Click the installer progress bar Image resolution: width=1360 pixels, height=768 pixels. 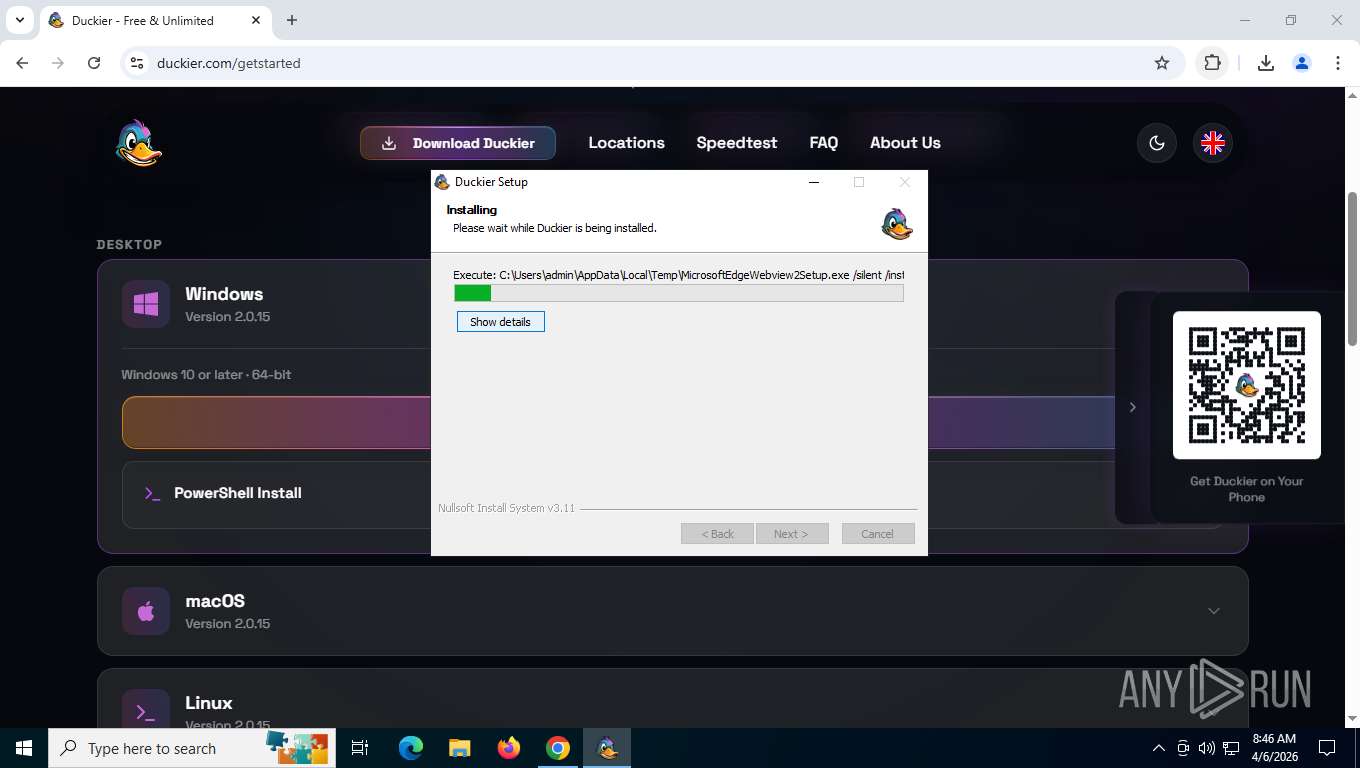pos(679,293)
